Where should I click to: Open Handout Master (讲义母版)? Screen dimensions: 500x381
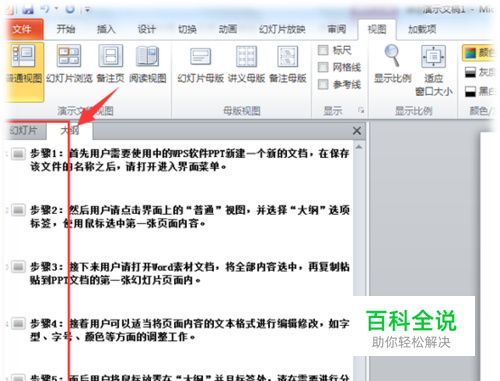pos(246,64)
